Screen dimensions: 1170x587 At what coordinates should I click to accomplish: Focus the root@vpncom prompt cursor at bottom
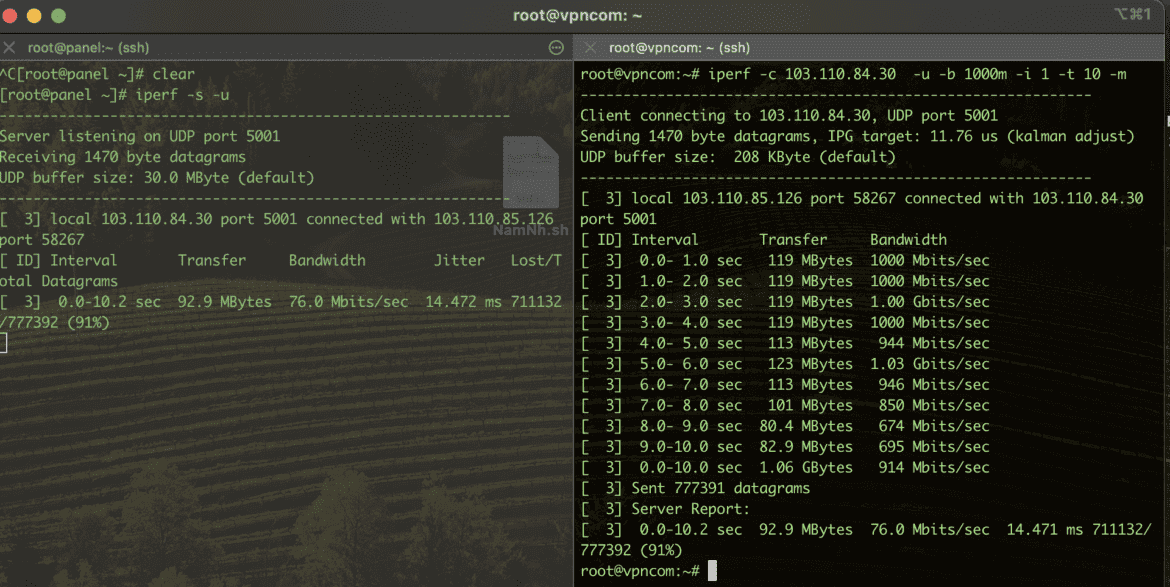coord(712,570)
